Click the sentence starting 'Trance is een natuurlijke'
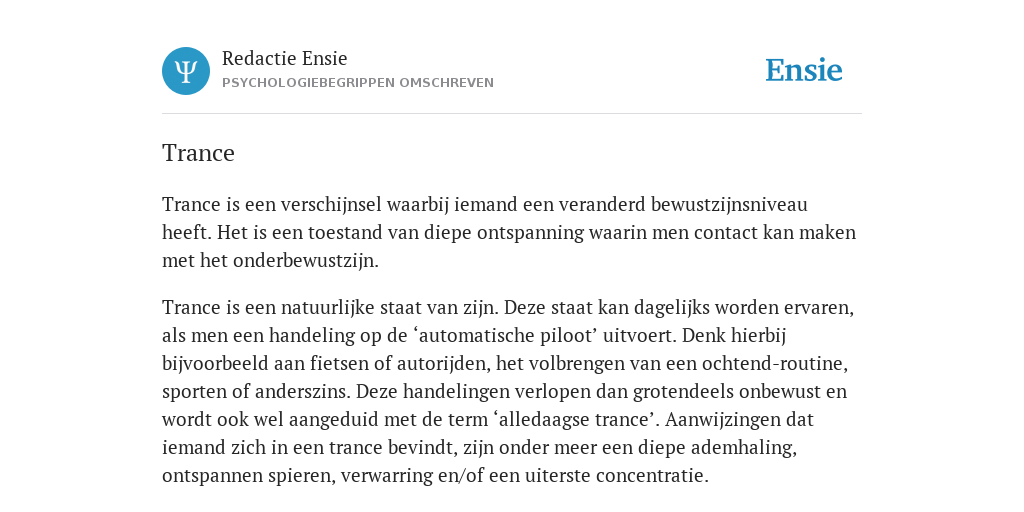The height and width of the screenshot is (512, 1024). point(331,307)
